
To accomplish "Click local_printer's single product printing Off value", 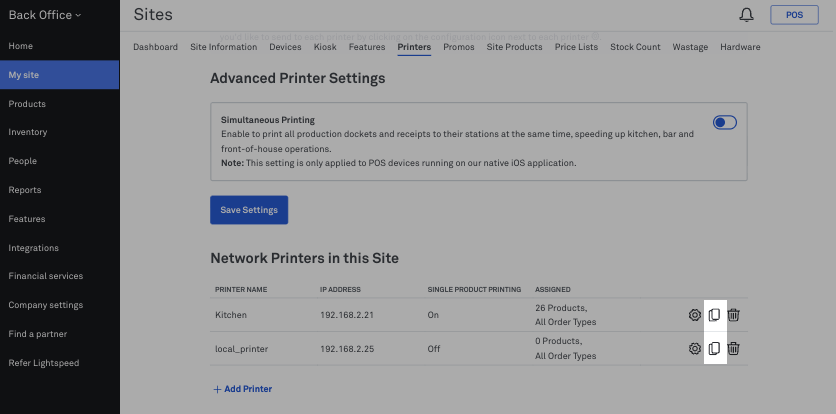I will [x=433, y=349].
